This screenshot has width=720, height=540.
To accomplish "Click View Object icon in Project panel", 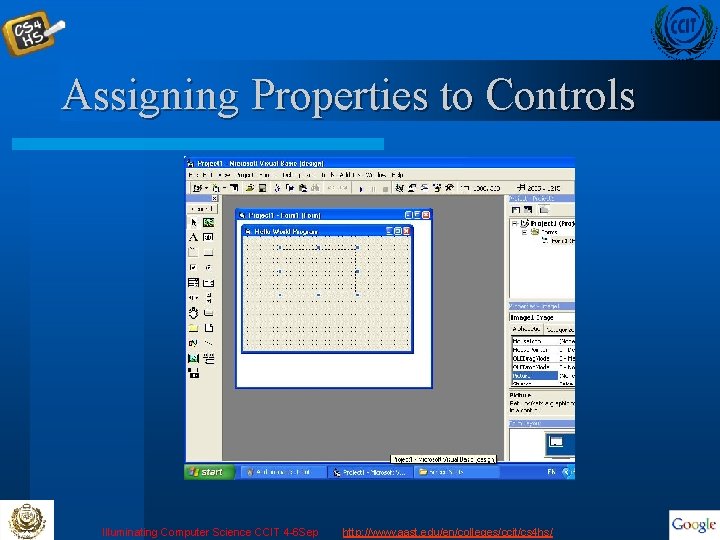I will [x=528, y=210].
